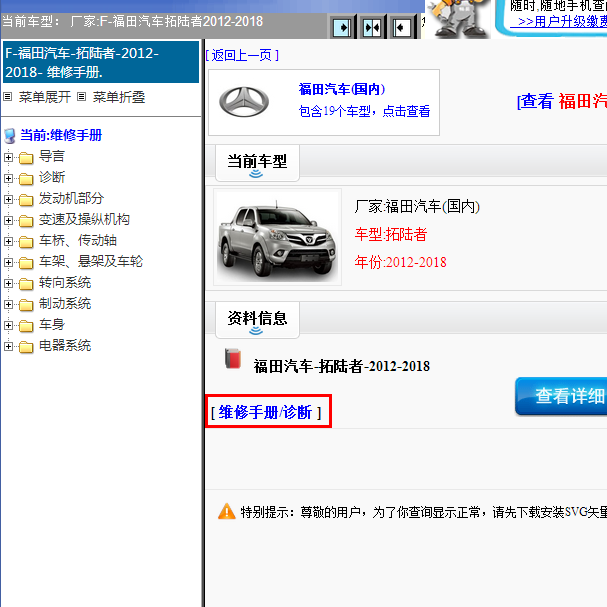Click the 车型:拓陆者 red text

point(391,234)
